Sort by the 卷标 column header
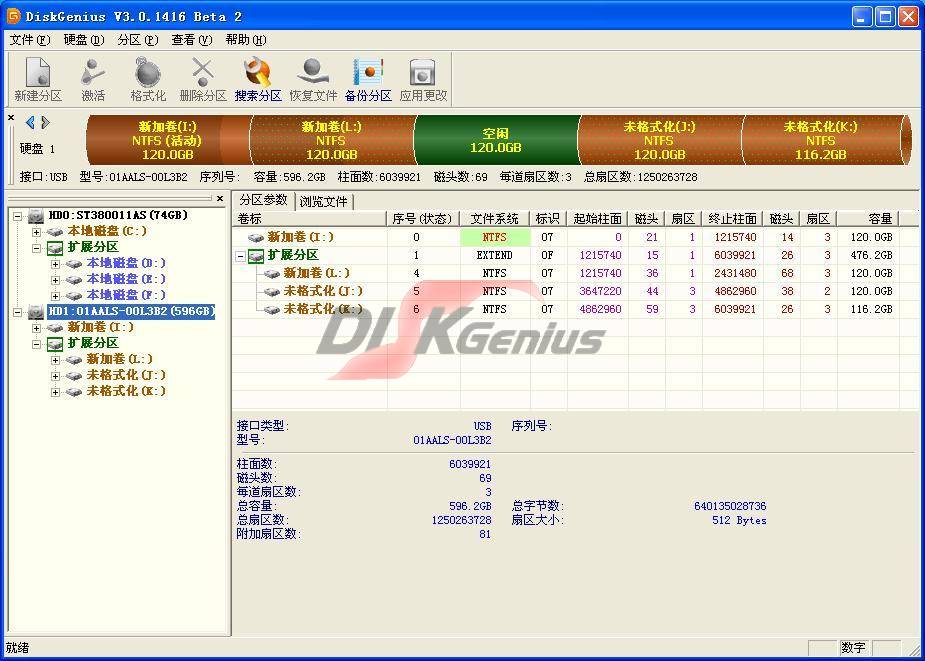 click(x=310, y=219)
